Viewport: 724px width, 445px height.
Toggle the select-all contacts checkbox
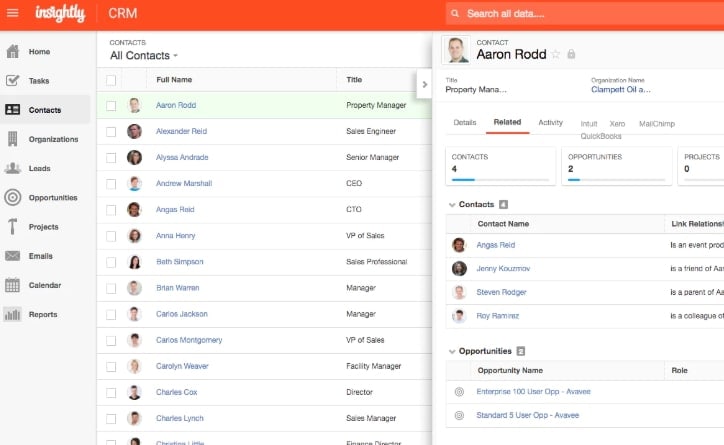point(111,80)
